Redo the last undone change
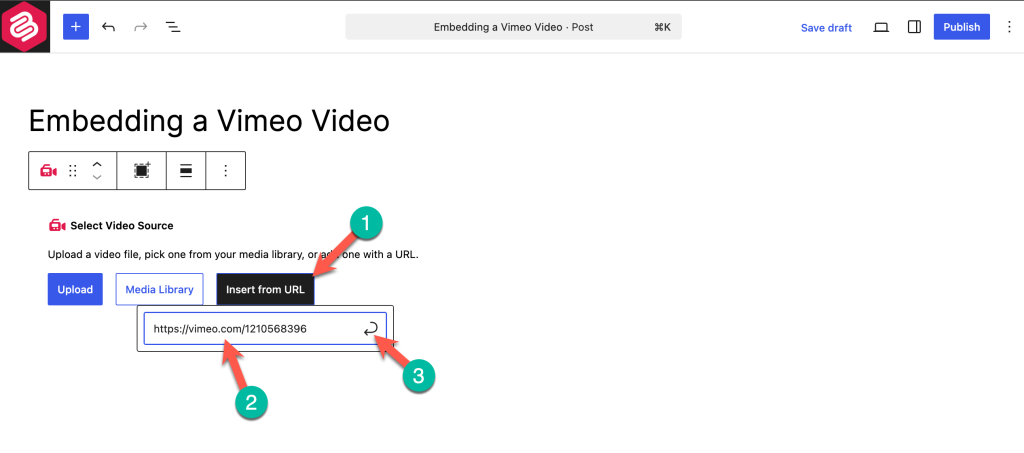This screenshot has width=1024, height=453. [140, 27]
